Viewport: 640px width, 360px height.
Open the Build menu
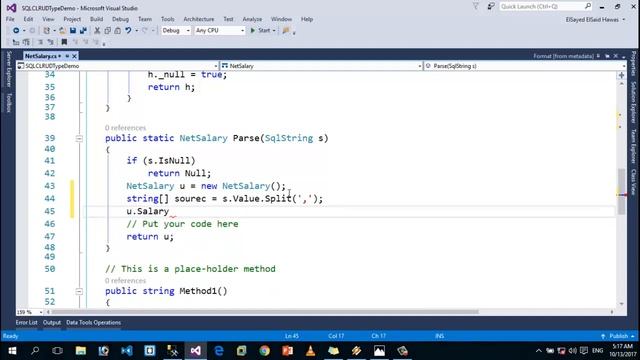point(96,19)
